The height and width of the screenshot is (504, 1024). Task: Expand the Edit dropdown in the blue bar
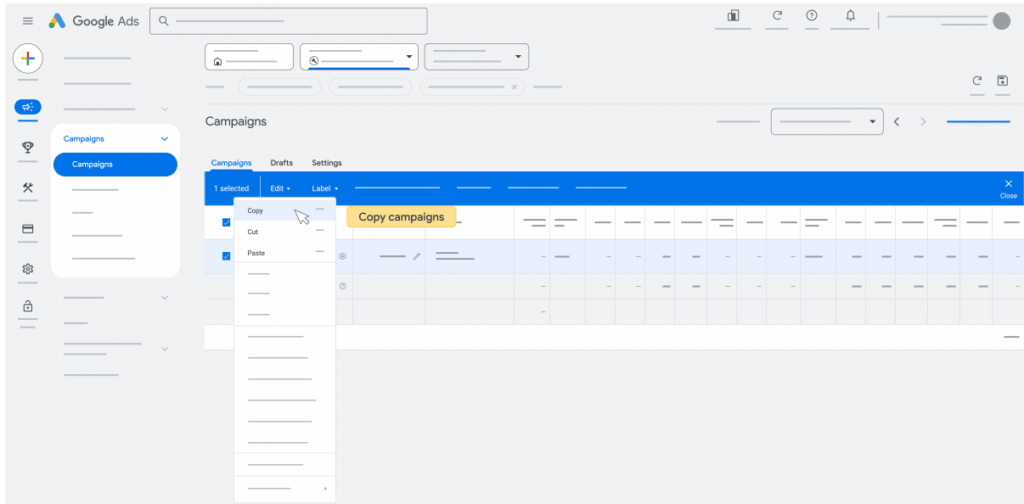click(x=280, y=188)
